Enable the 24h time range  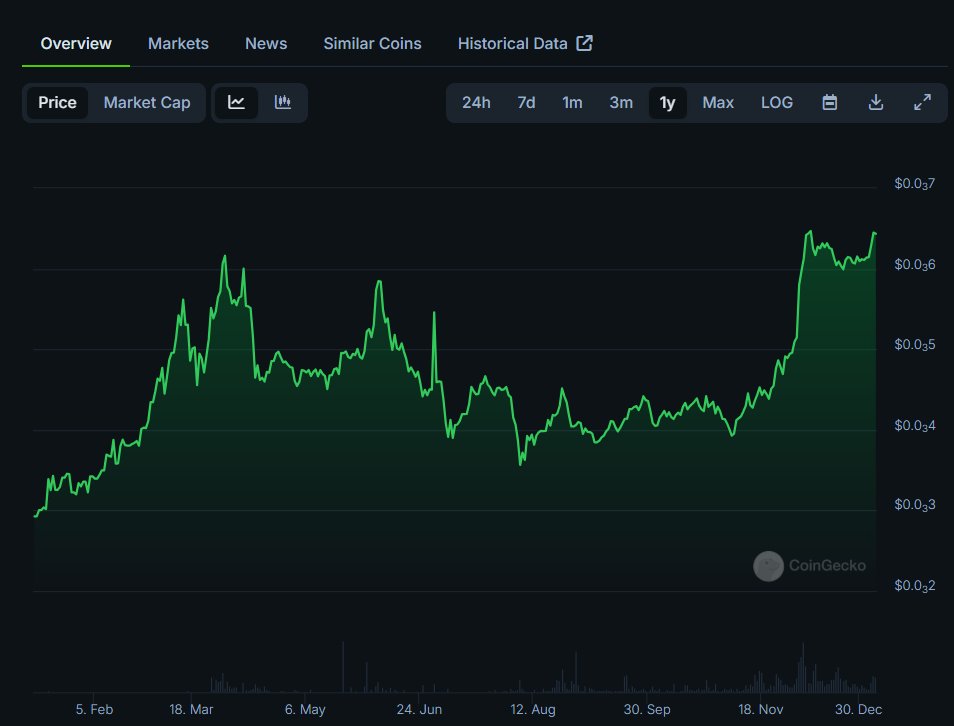point(476,102)
